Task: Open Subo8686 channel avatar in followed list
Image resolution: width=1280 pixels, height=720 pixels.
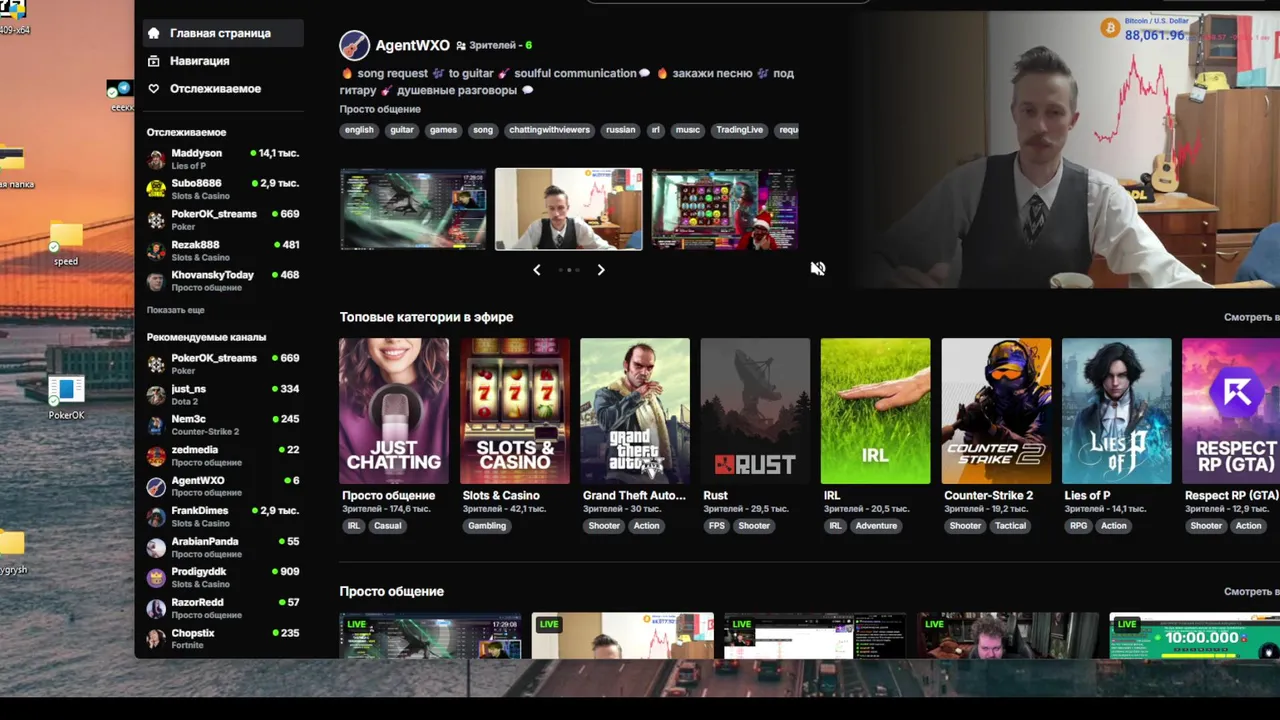Action: [x=156, y=189]
